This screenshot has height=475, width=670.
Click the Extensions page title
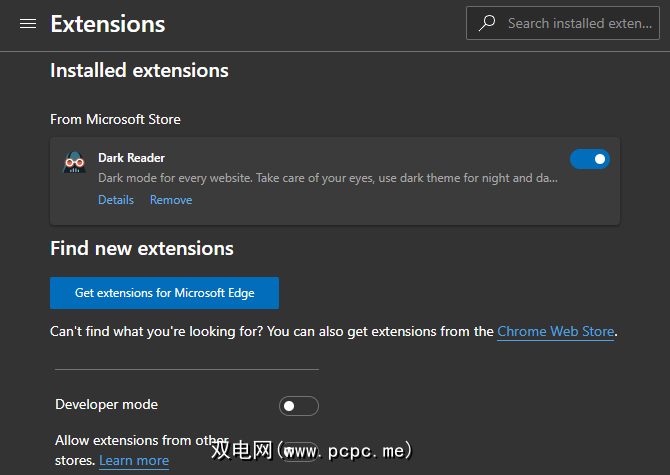(108, 24)
